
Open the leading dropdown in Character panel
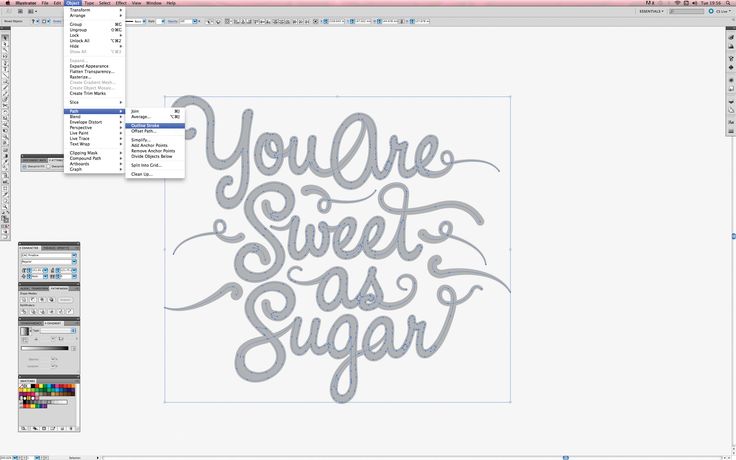click(75, 270)
